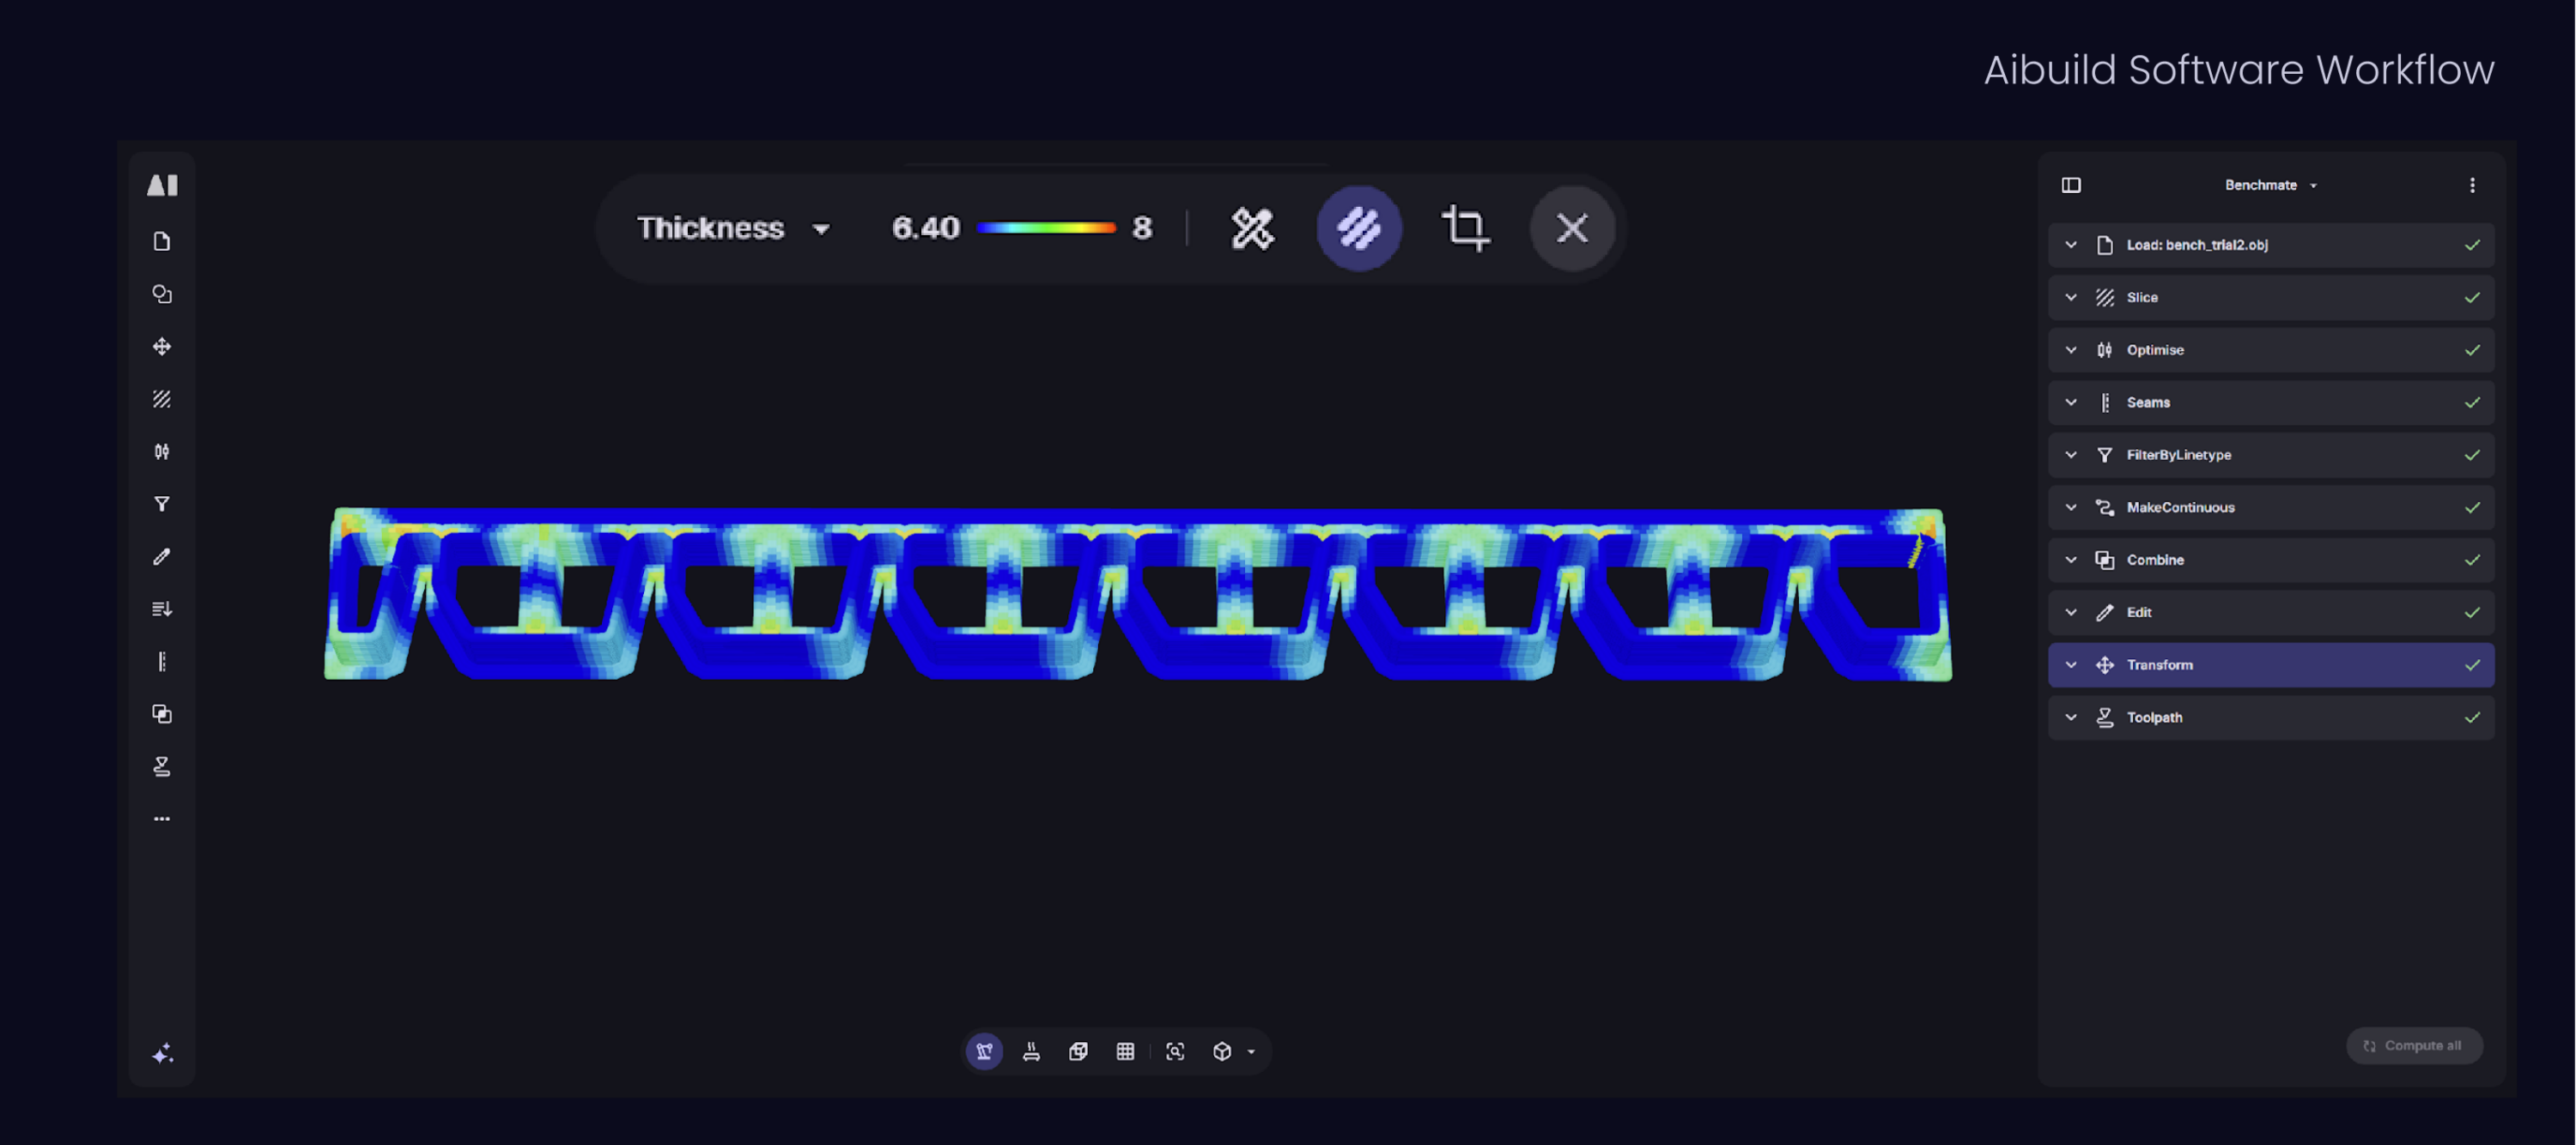The width and height of the screenshot is (2576, 1145).
Task: Open the Thickness dropdown
Action: pyautogui.click(x=734, y=228)
